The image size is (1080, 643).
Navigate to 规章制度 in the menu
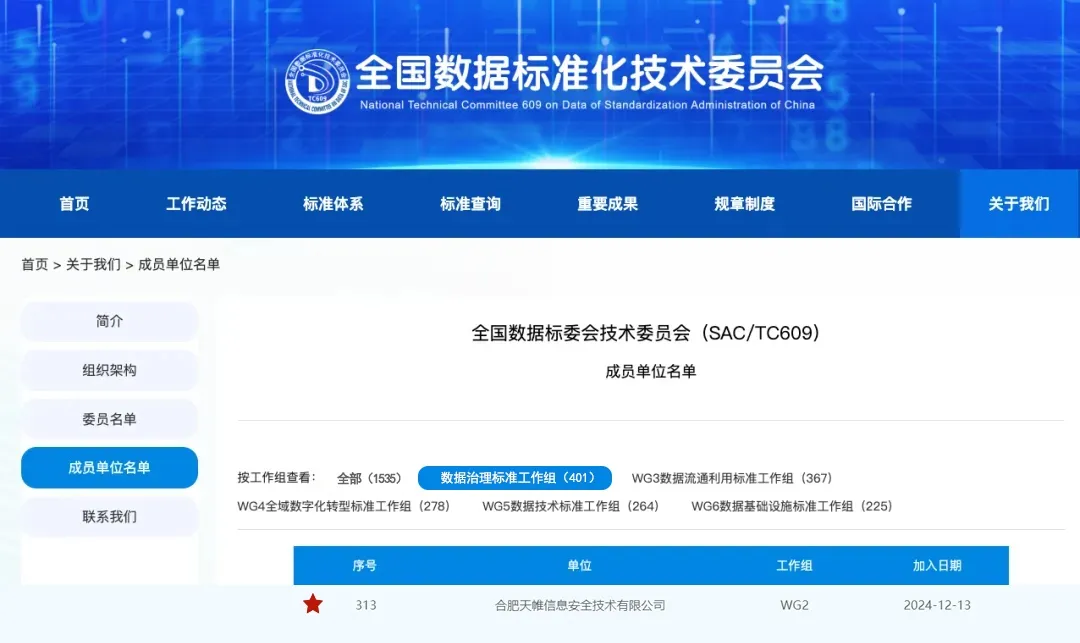(x=744, y=204)
